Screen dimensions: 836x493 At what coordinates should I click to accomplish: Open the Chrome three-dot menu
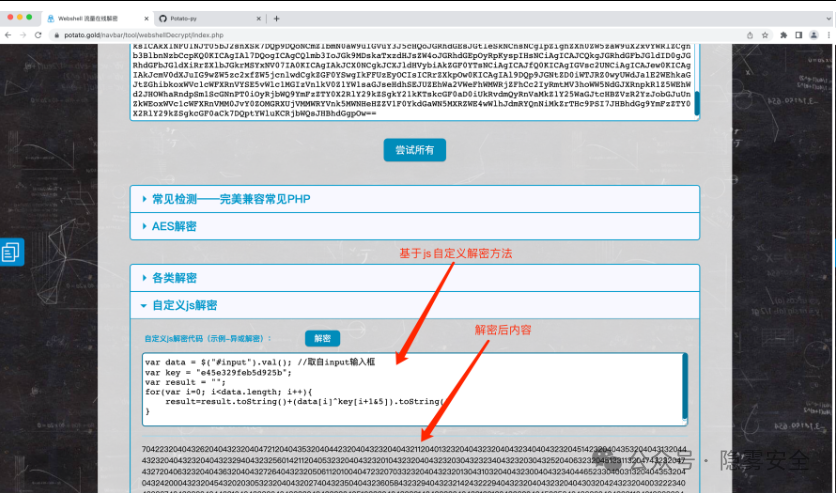(x=829, y=35)
